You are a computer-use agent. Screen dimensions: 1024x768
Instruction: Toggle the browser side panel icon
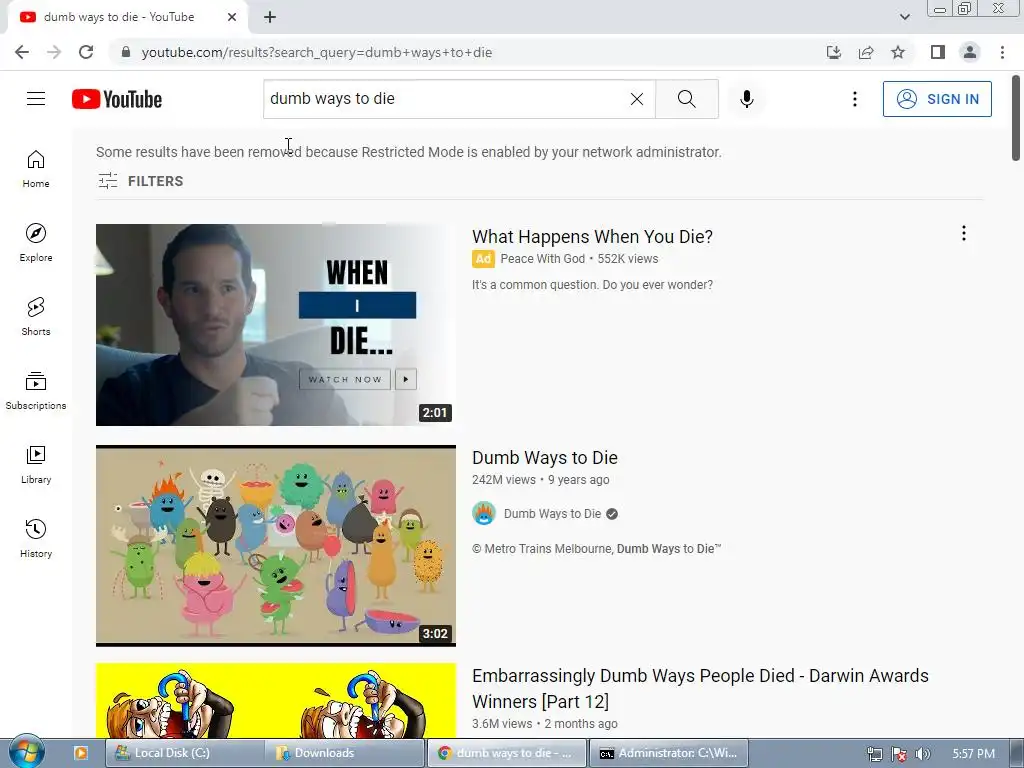938,52
